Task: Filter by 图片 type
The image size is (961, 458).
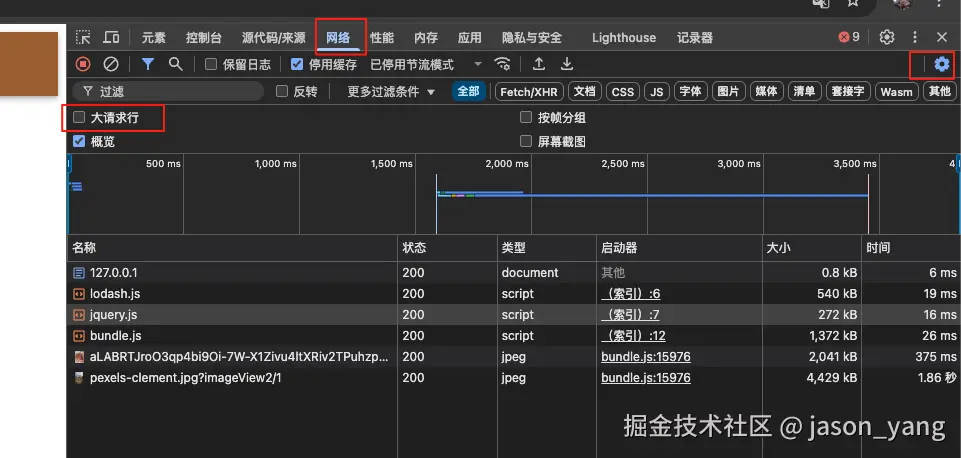Action: pyautogui.click(x=728, y=92)
